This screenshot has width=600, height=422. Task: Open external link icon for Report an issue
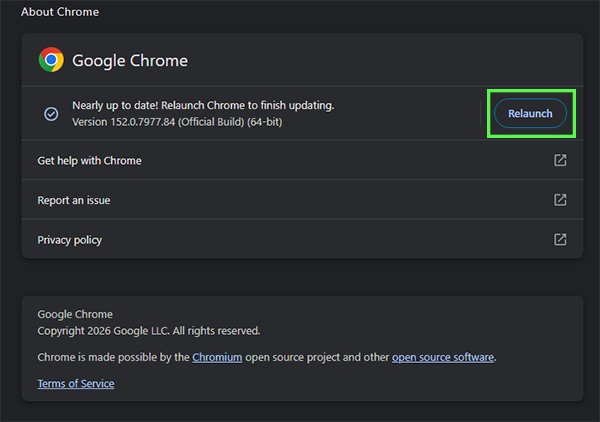(x=560, y=200)
